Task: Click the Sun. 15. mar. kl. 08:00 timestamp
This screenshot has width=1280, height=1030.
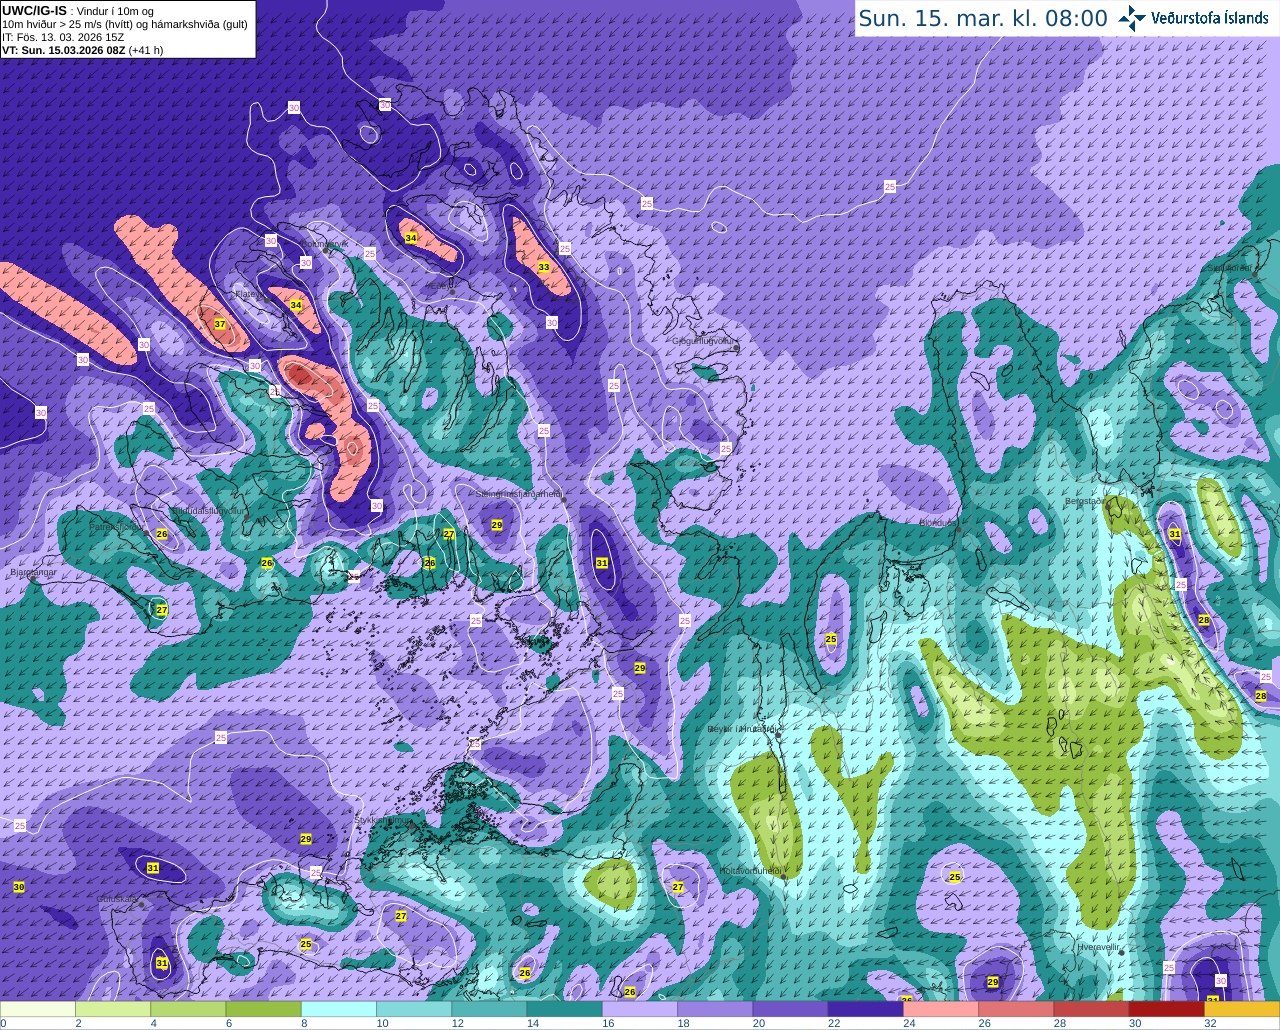Action: click(983, 18)
